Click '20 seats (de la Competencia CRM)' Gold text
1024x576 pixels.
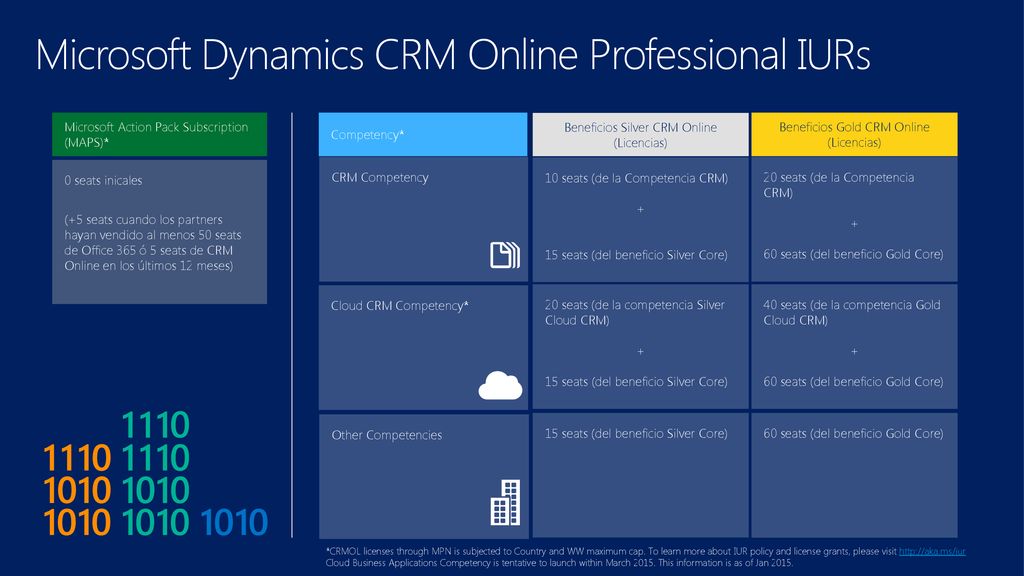[x=839, y=185]
